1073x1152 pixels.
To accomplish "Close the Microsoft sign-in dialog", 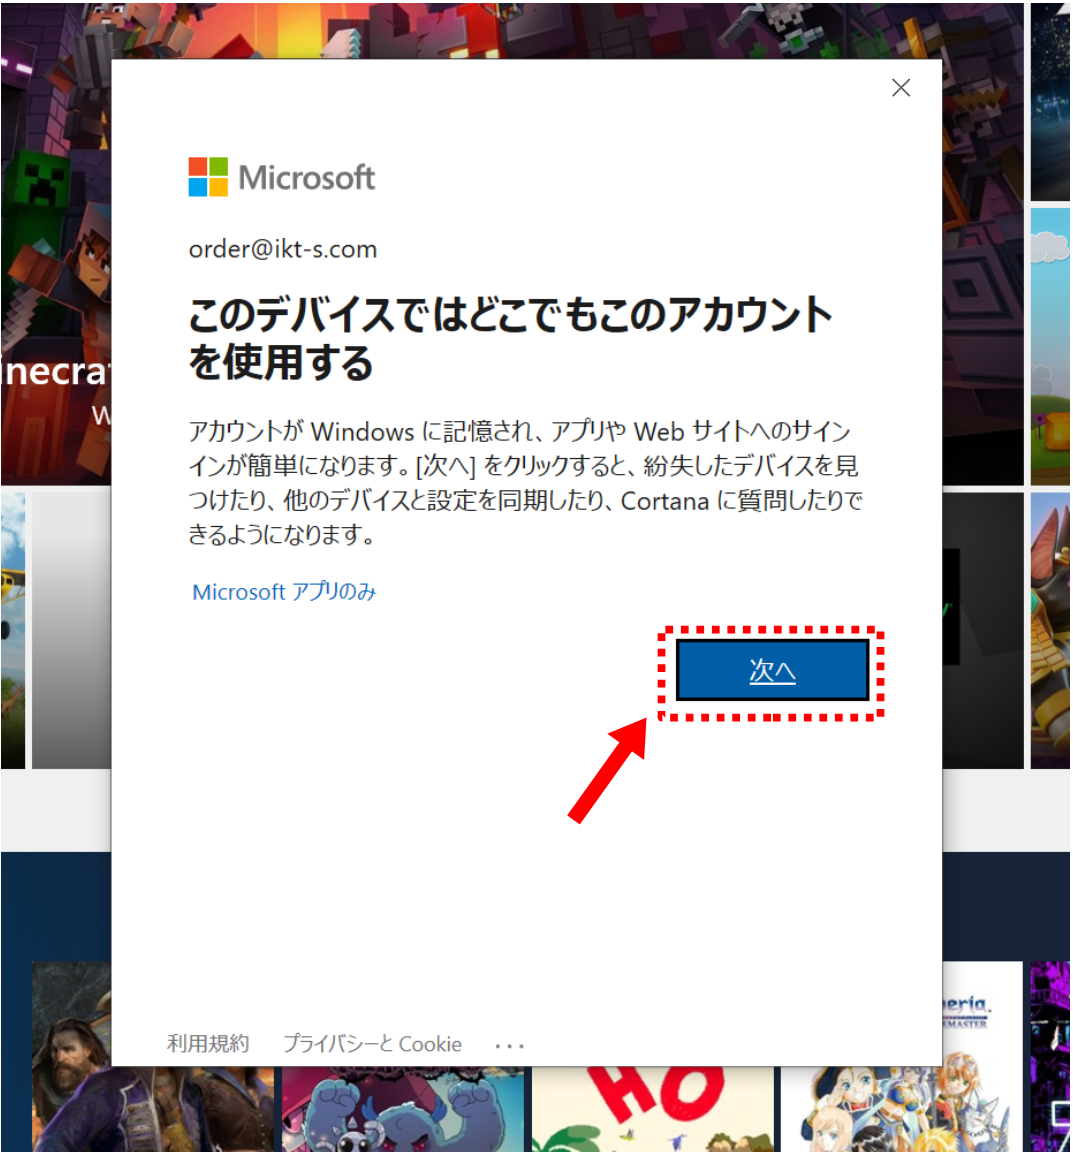I will 900,88.
